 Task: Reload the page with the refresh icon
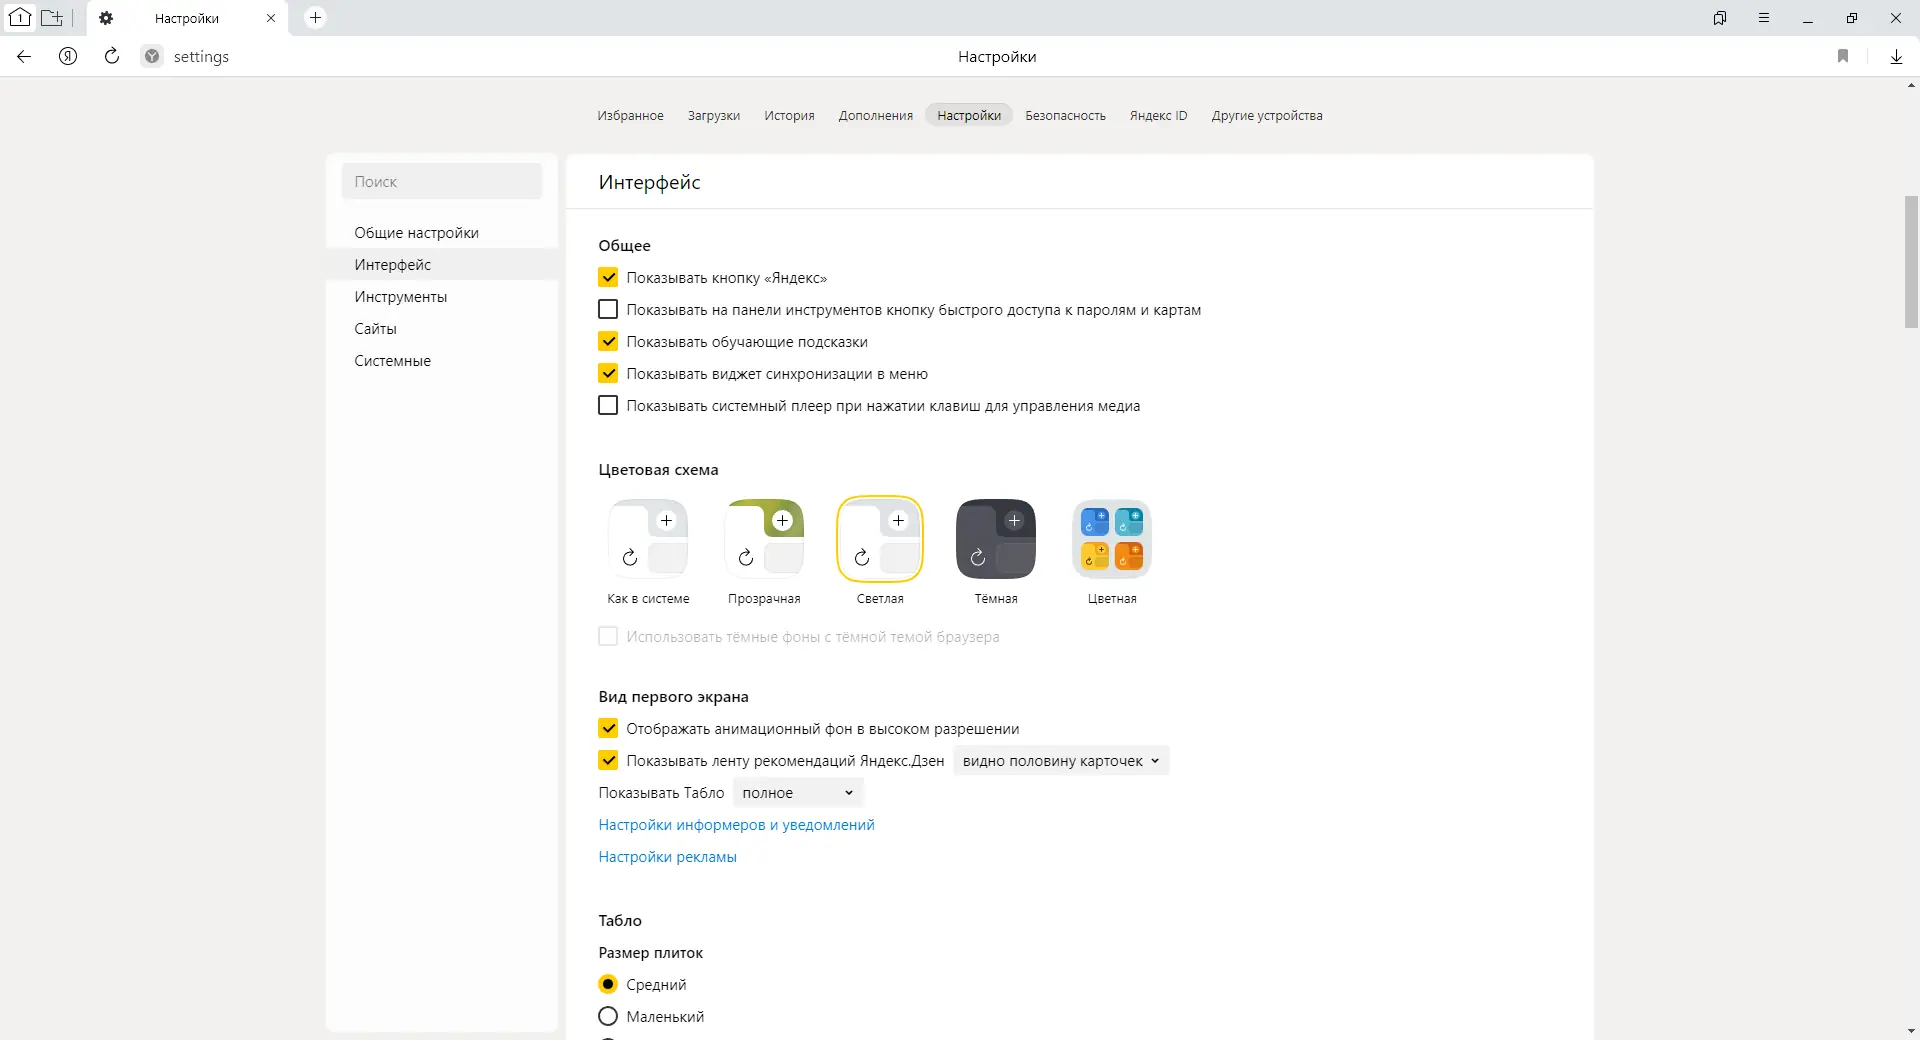tap(112, 57)
